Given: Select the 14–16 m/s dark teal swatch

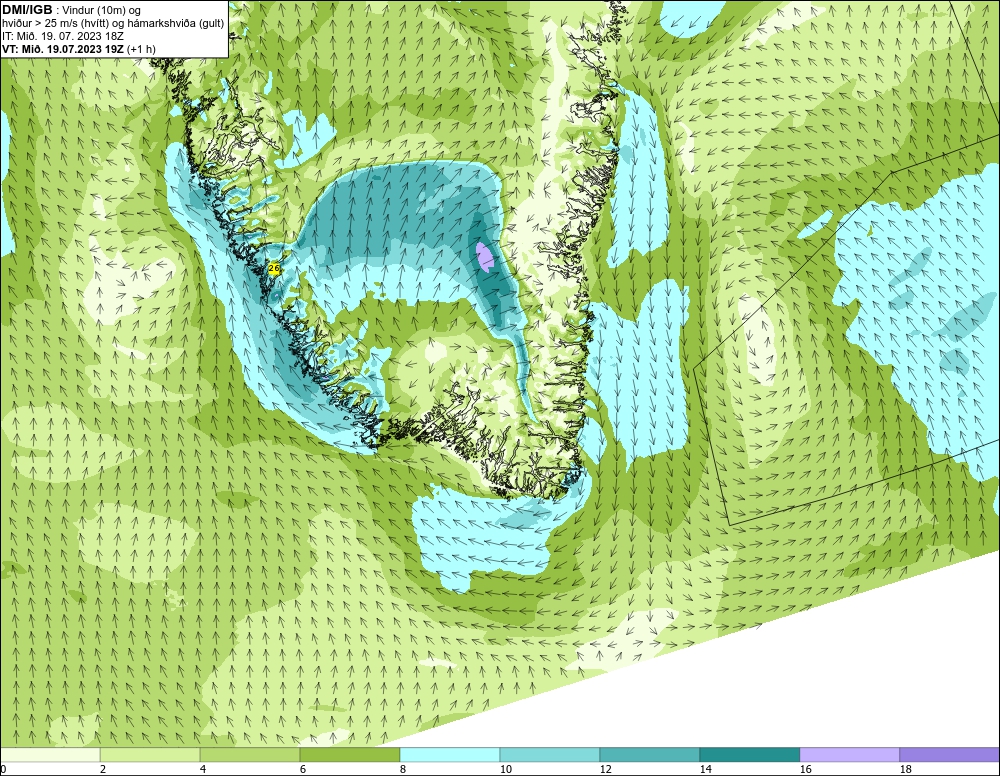Looking at the screenshot, I should tap(750, 755).
